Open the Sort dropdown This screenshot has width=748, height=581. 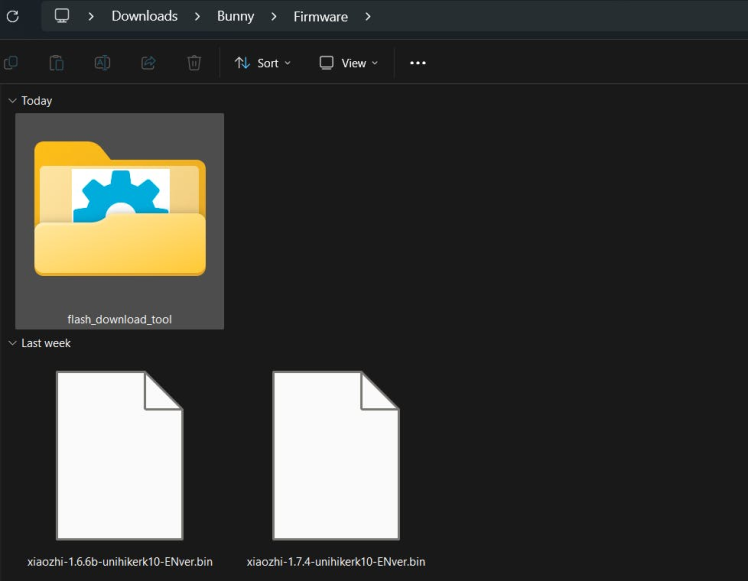click(262, 63)
